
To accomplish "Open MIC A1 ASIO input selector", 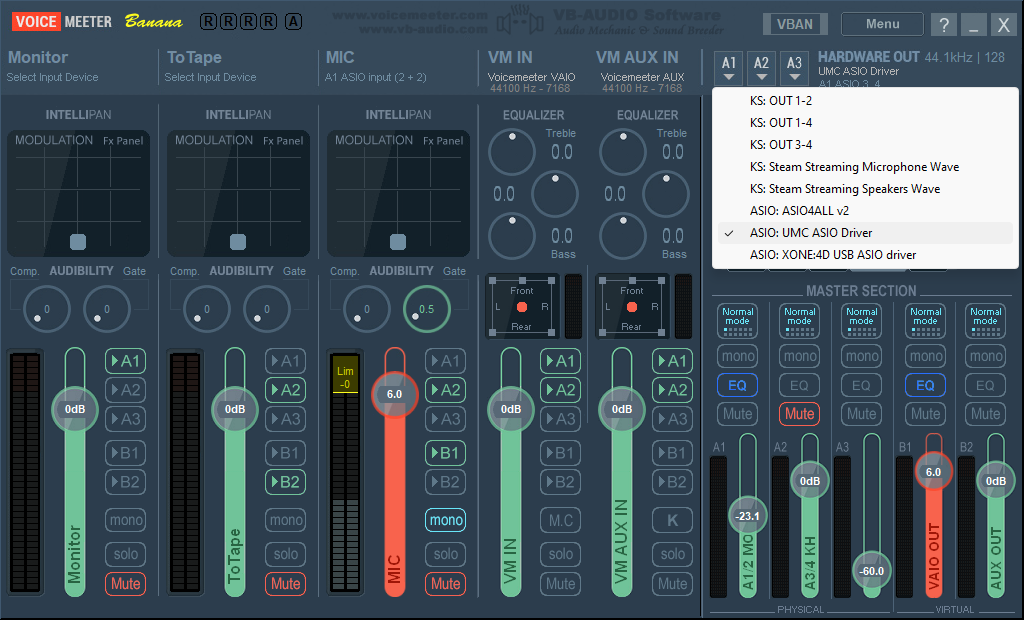I will (376, 77).
